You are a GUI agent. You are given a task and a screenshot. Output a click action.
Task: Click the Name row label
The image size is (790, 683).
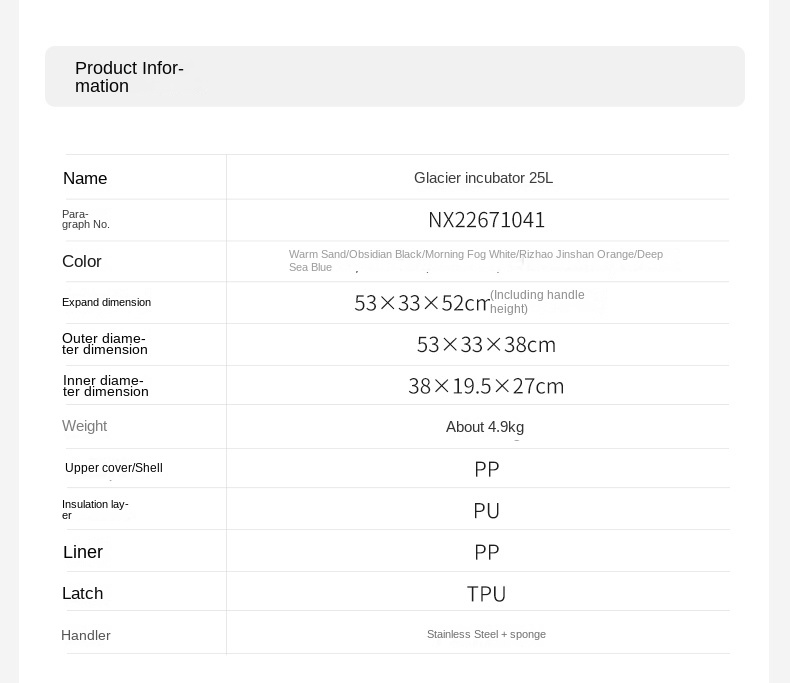85,179
